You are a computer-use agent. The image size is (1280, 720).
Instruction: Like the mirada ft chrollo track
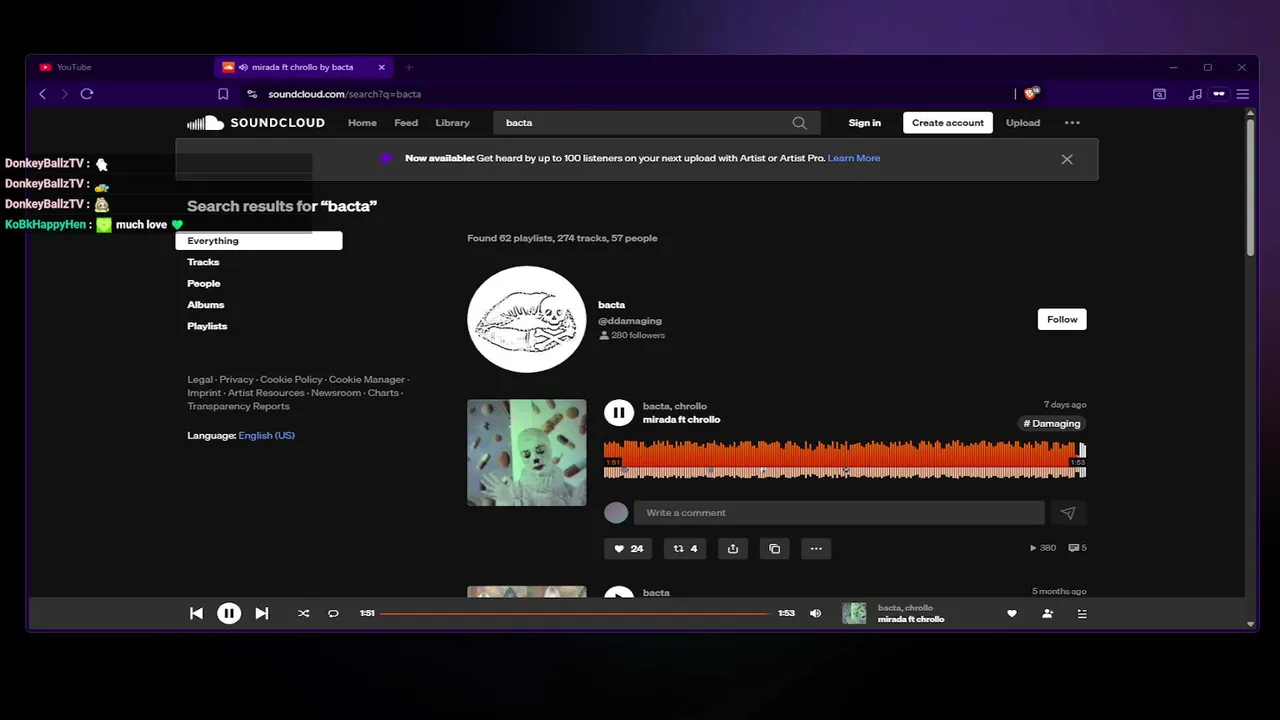point(628,548)
